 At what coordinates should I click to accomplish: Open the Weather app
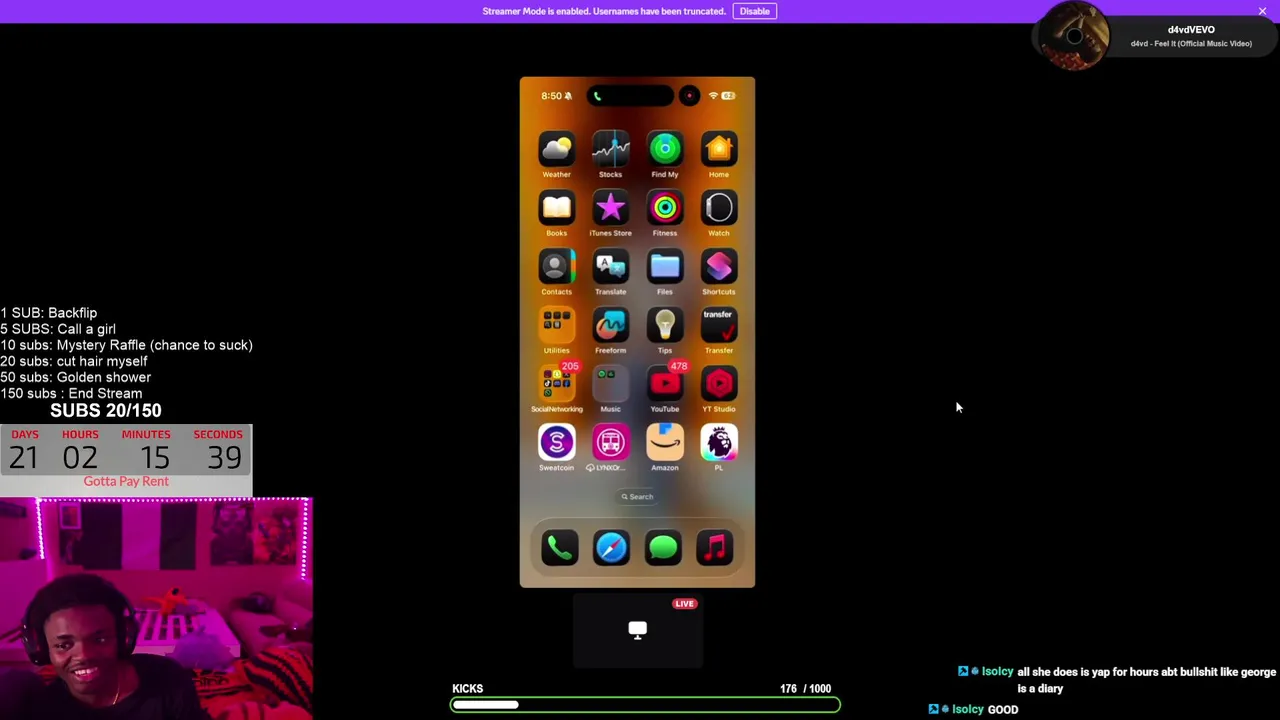click(x=556, y=150)
